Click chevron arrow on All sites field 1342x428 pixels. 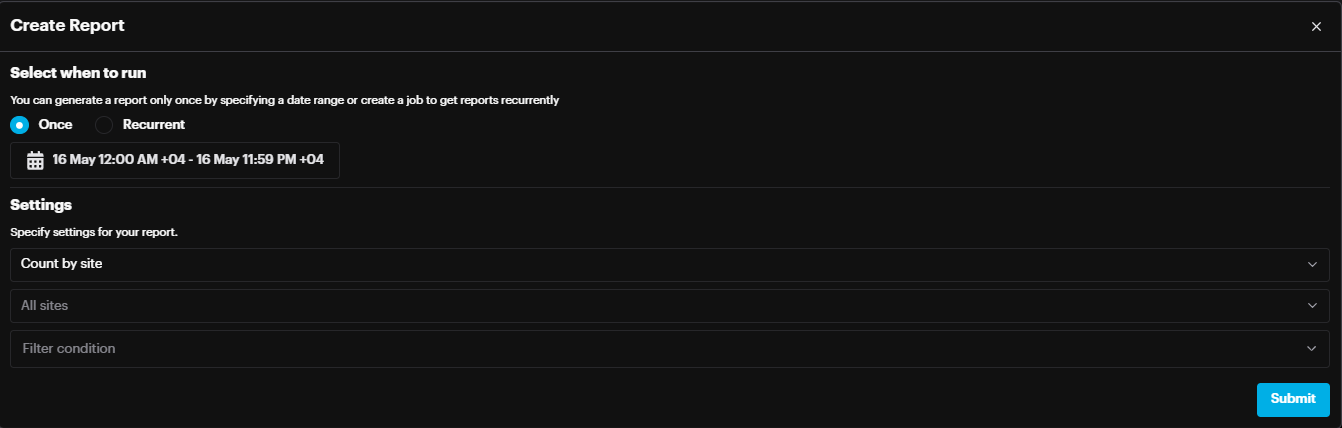(x=1312, y=306)
